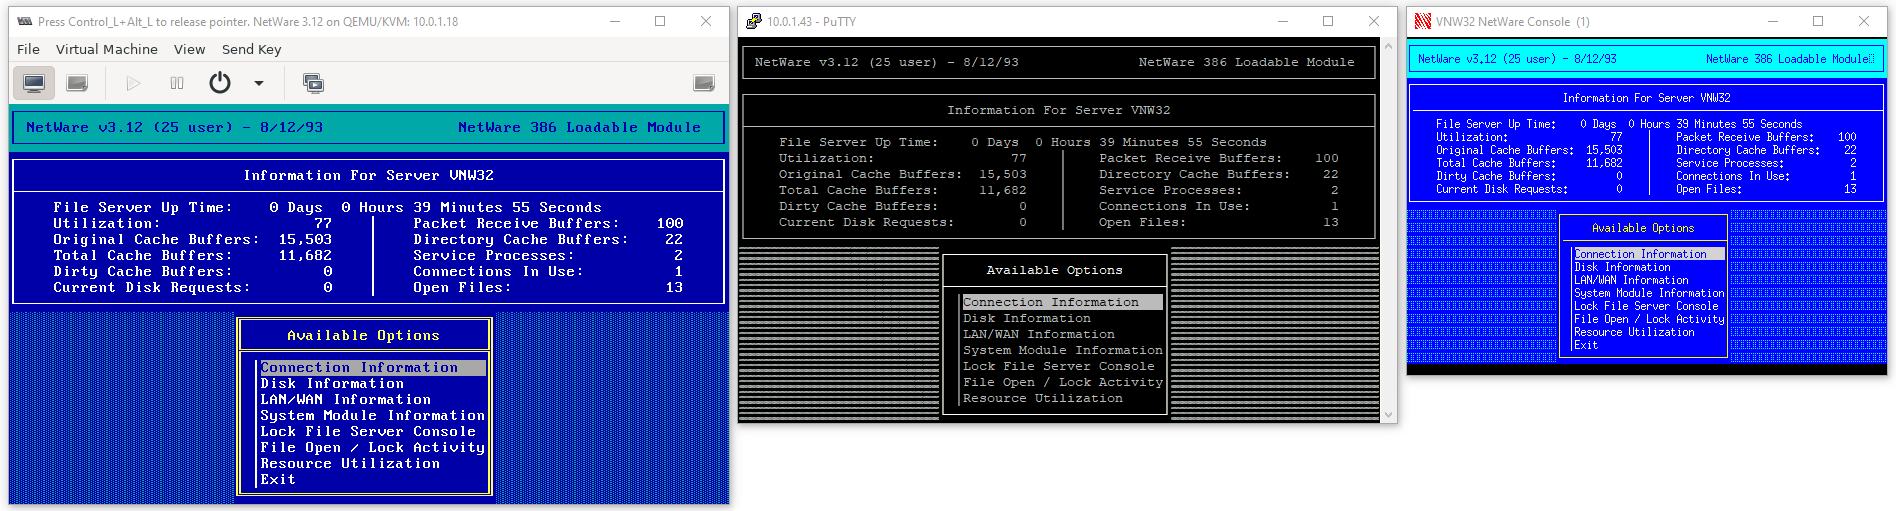The height and width of the screenshot is (511, 1896).
Task: Click File Server Up Time label in QEMU/KVM window
Action: pyautogui.click(x=143, y=207)
